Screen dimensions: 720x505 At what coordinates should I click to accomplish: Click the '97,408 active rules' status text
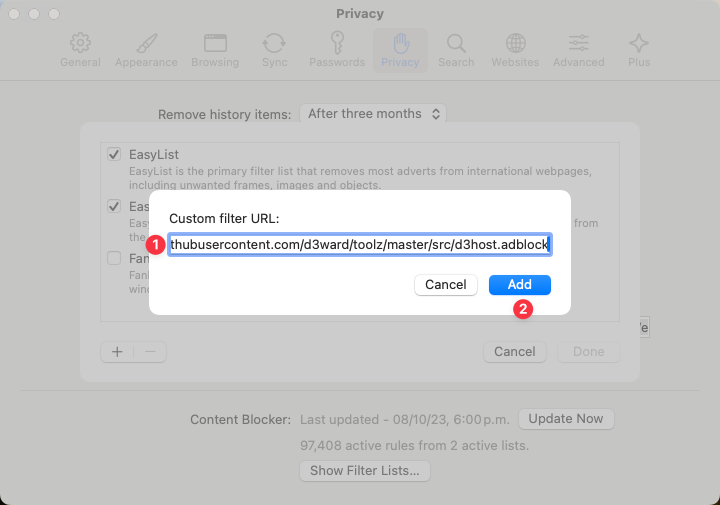pos(415,445)
